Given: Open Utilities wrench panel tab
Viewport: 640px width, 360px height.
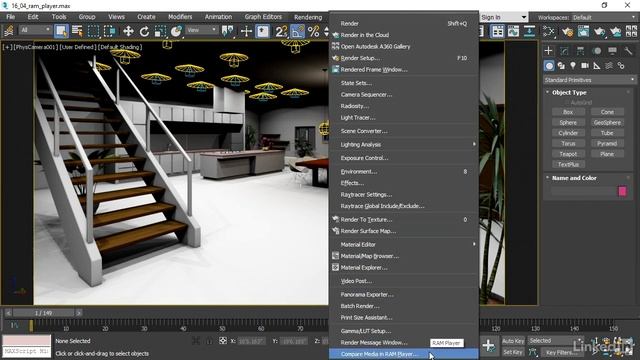Looking at the screenshot, I should 628,51.
